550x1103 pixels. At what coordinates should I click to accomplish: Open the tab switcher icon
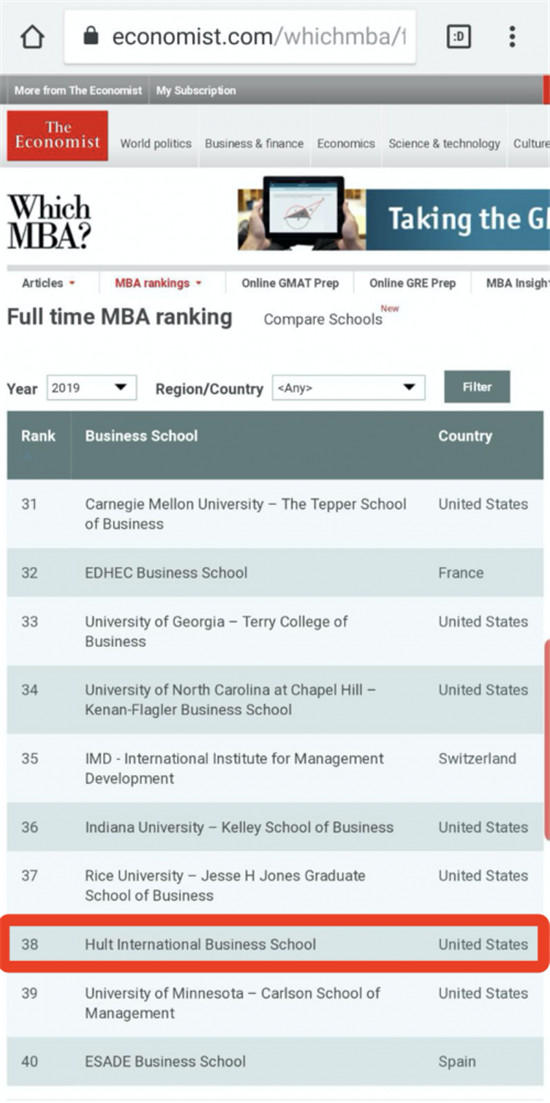click(459, 37)
